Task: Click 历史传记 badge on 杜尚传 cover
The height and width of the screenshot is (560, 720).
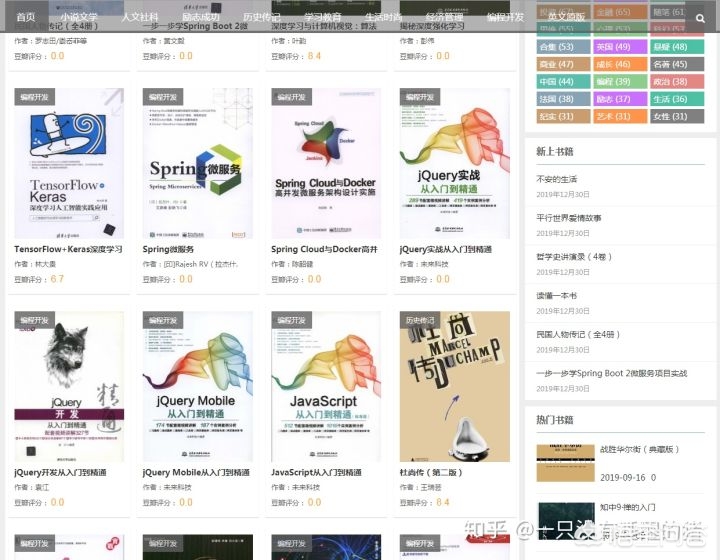Action: click(420, 320)
